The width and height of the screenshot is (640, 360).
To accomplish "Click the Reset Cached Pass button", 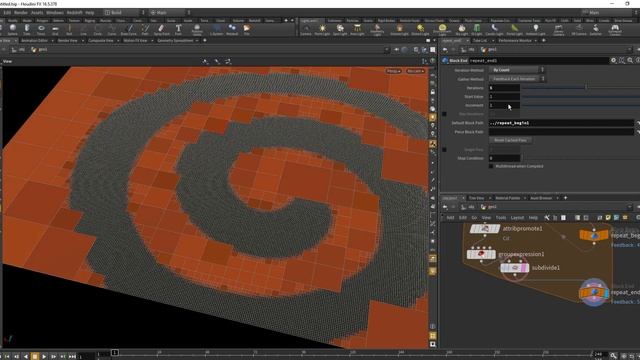I will click(510, 140).
